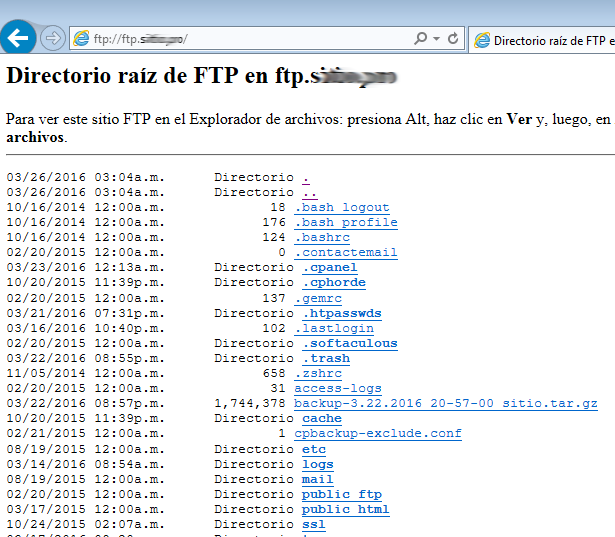Go to parent directory (..) link
This screenshot has width=615, height=537.
(310, 192)
